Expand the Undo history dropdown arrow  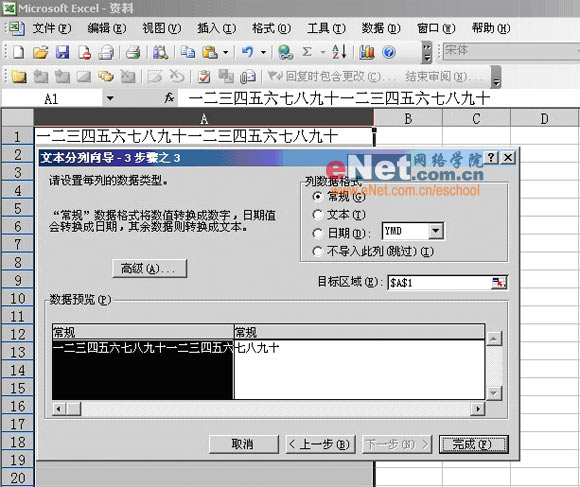[263, 52]
